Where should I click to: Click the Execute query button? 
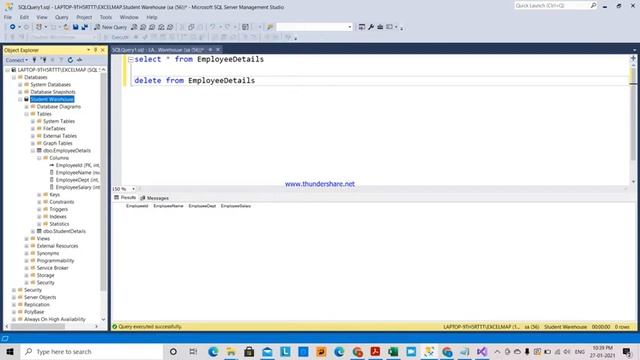(x=116, y=37)
